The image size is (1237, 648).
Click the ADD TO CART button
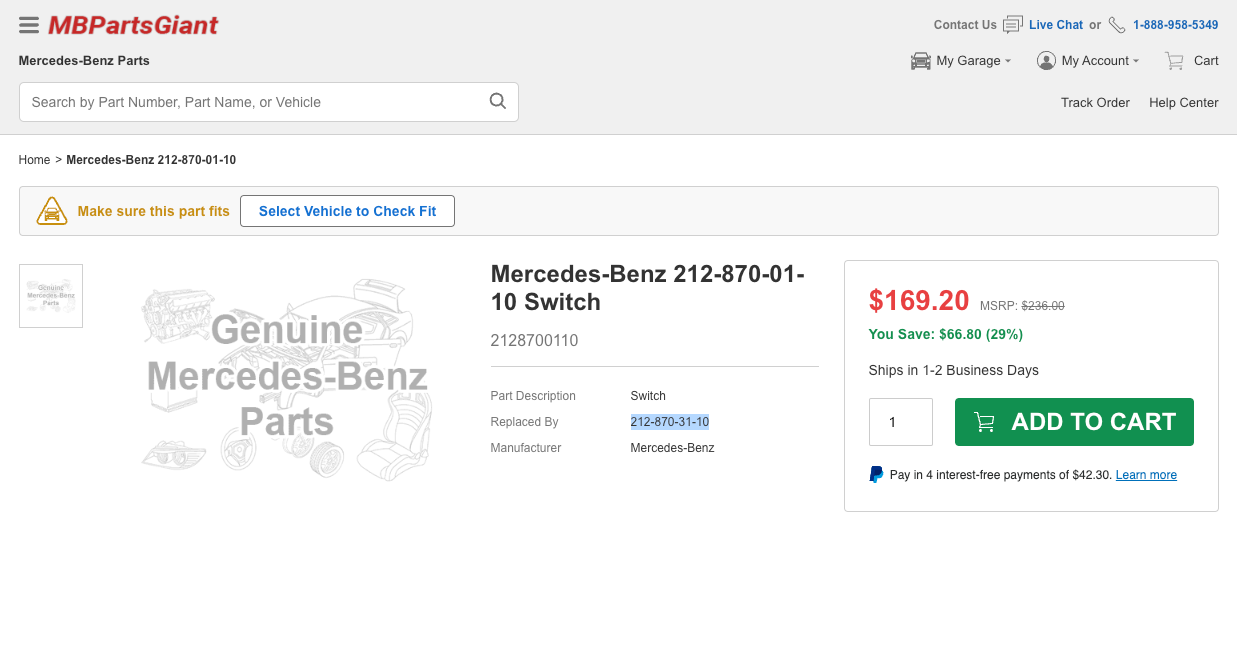pos(1074,422)
